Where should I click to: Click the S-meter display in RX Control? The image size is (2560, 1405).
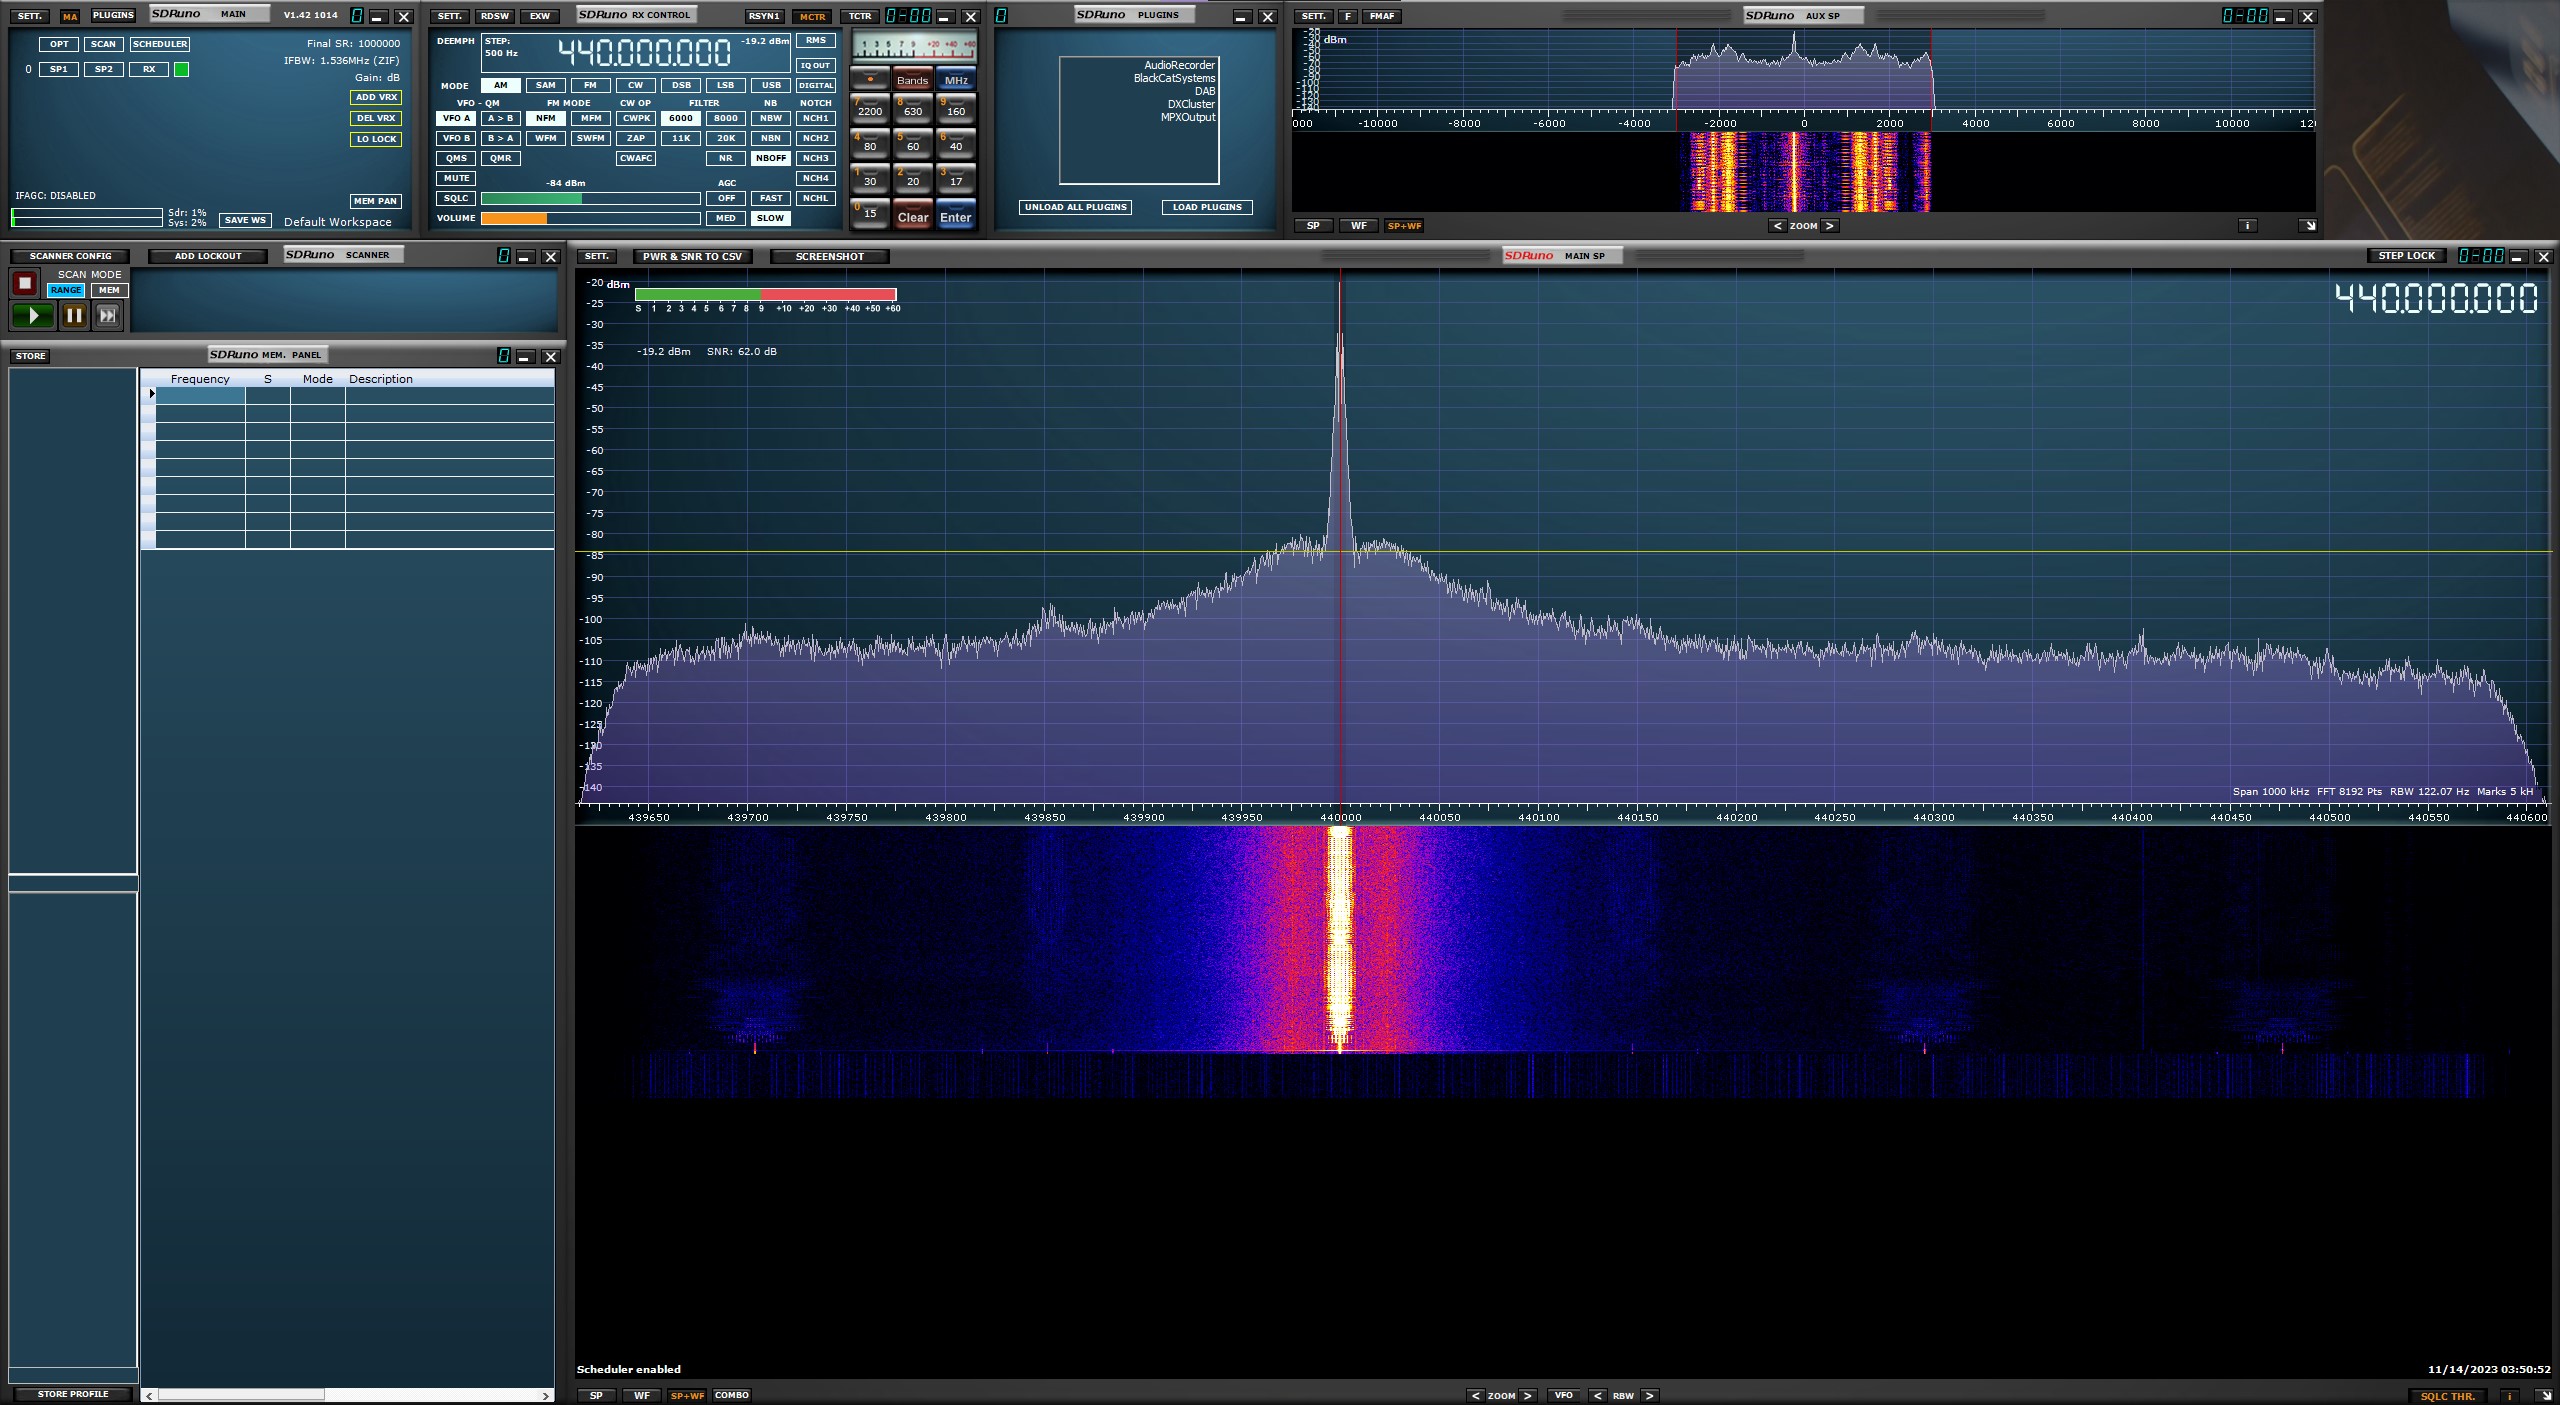[914, 46]
